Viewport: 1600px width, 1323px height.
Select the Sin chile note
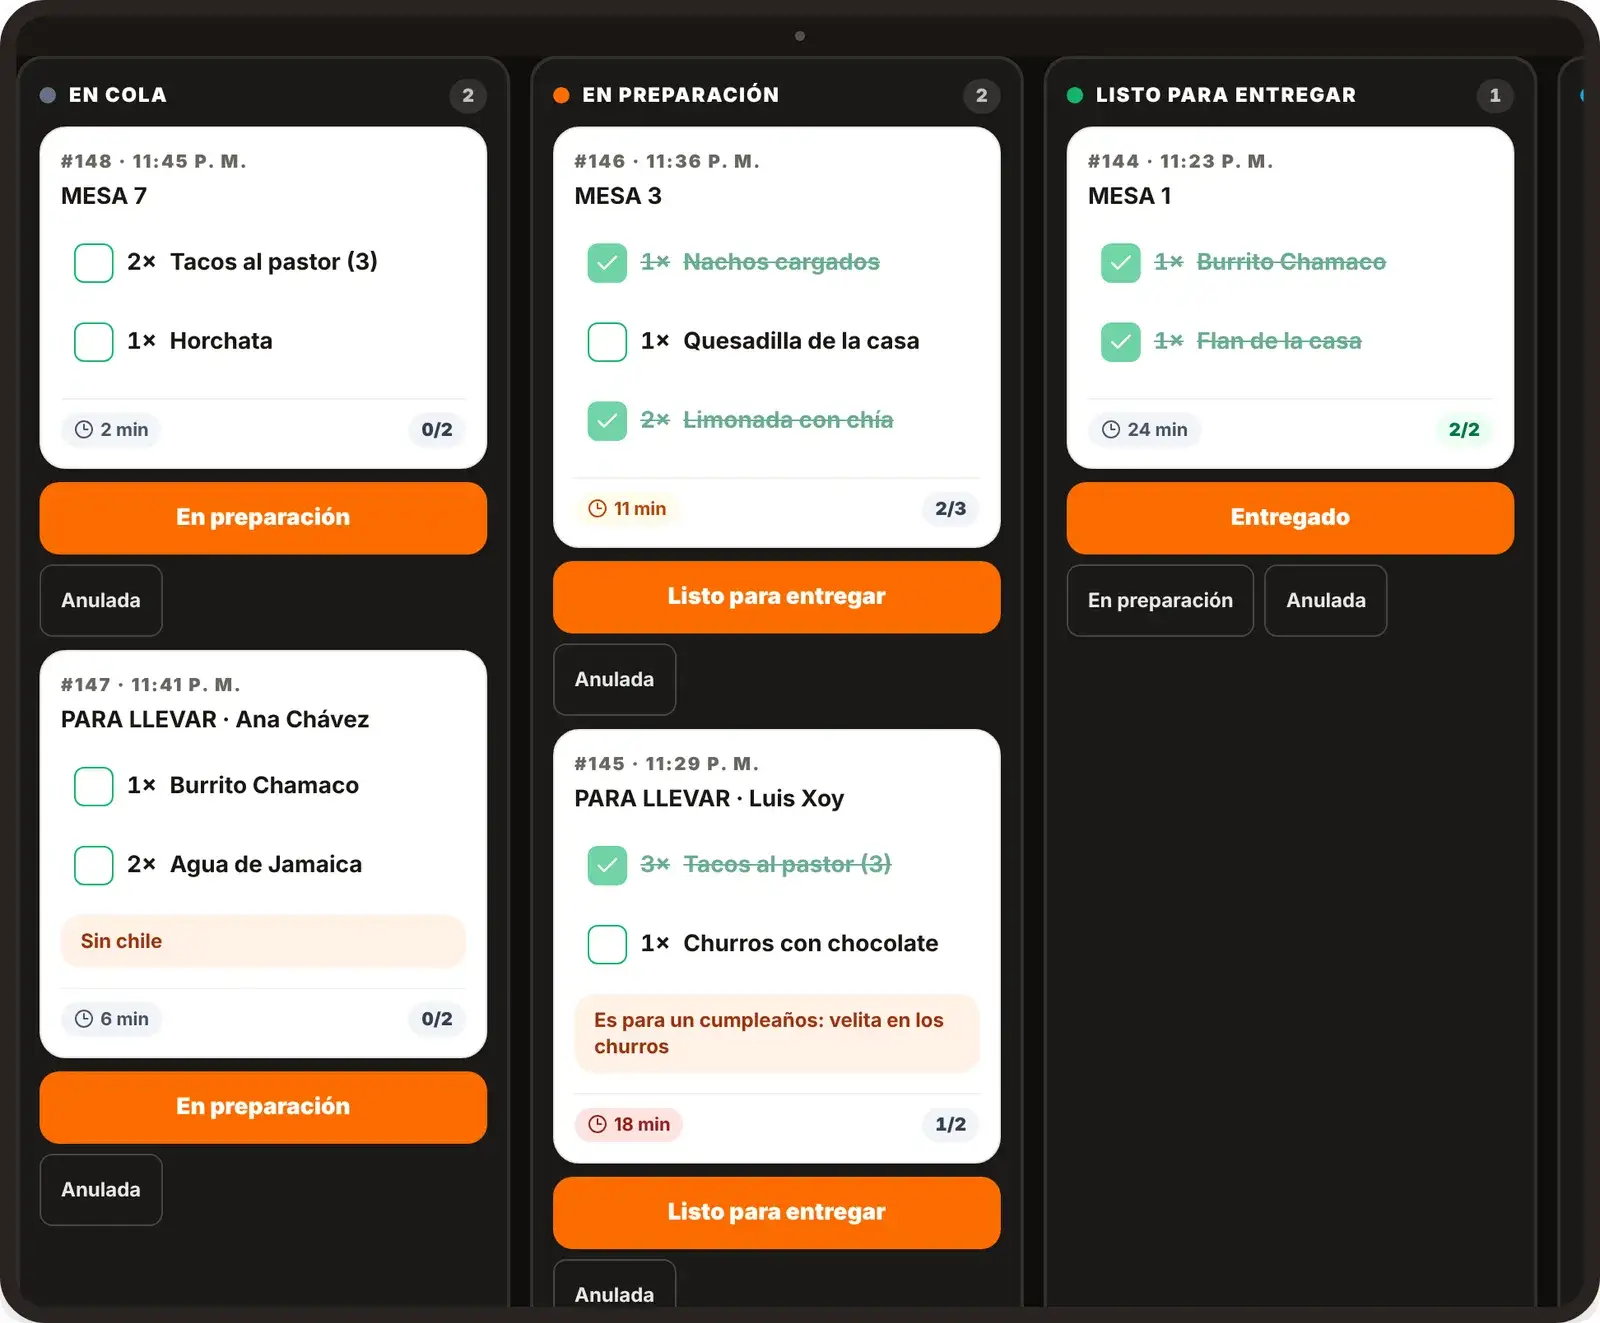(263, 941)
